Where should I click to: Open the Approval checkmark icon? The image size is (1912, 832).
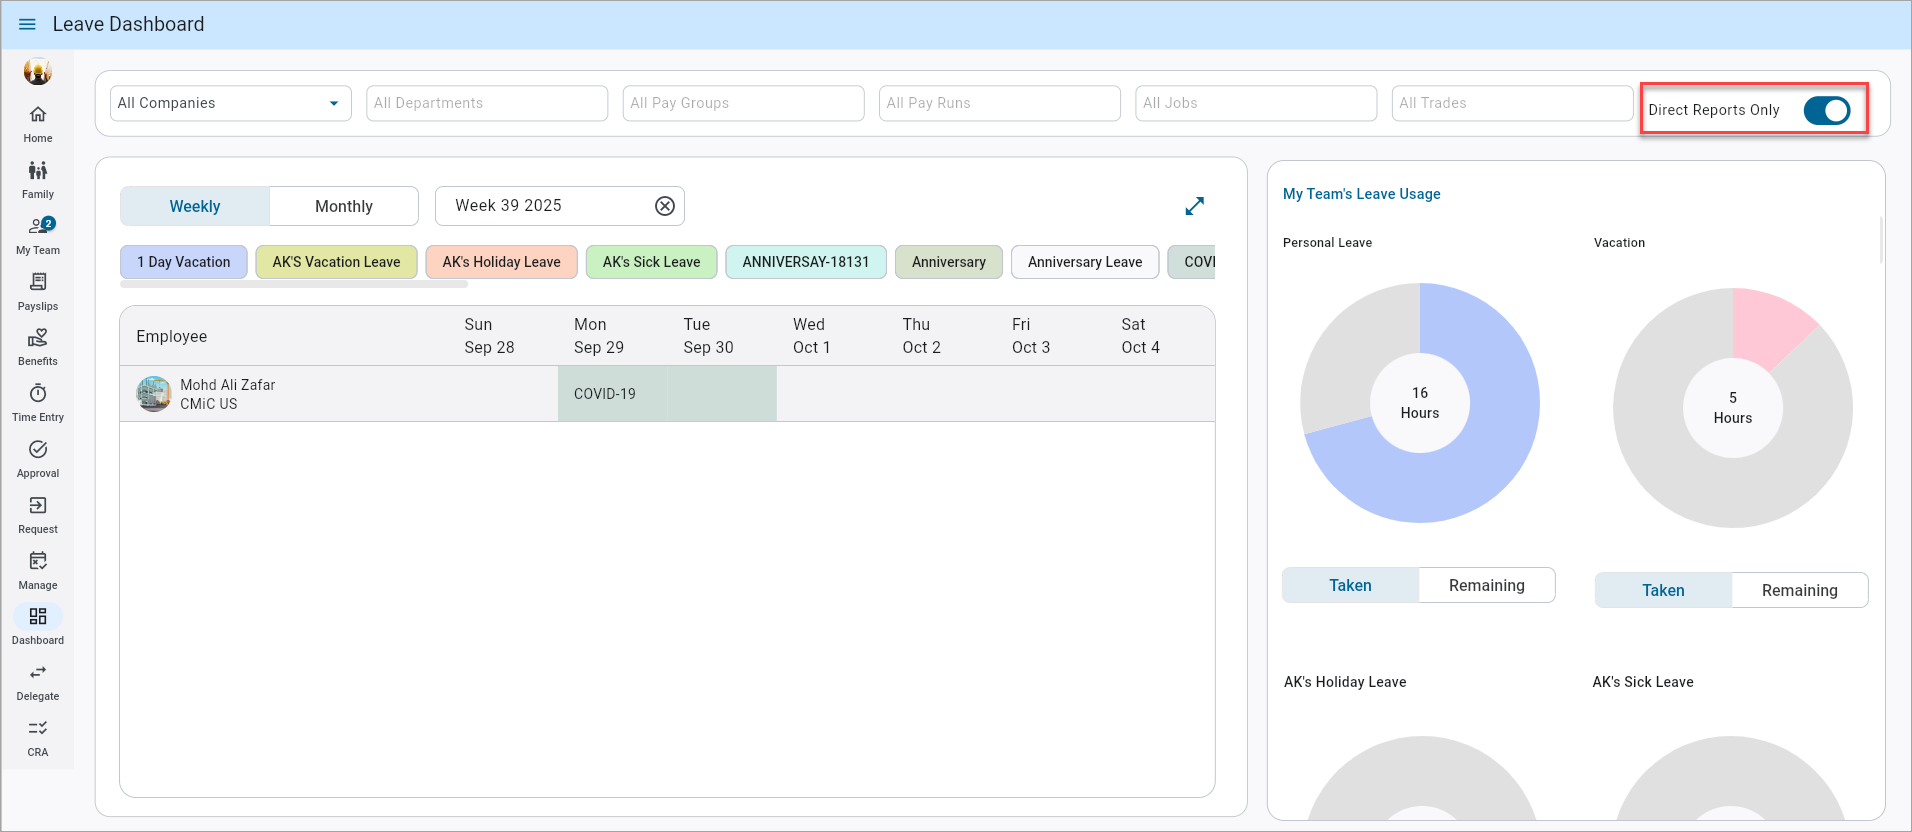point(38,450)
